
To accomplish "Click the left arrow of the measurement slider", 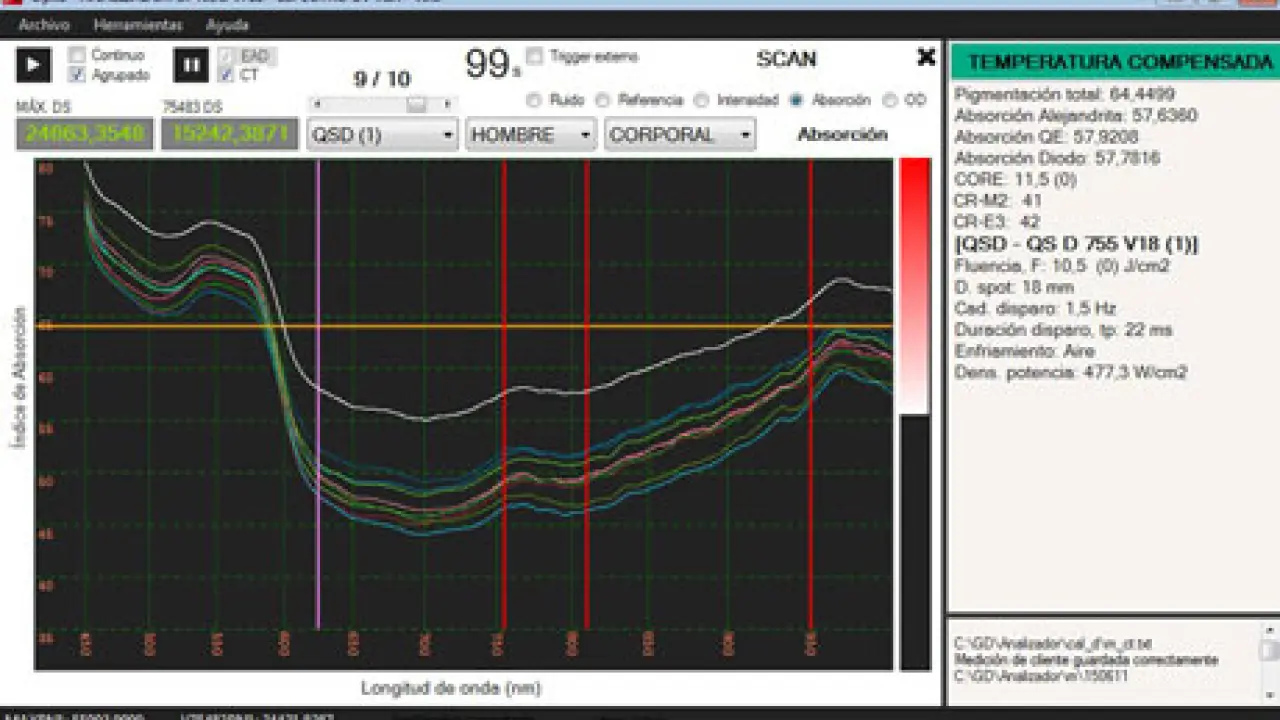I will 317,104.
